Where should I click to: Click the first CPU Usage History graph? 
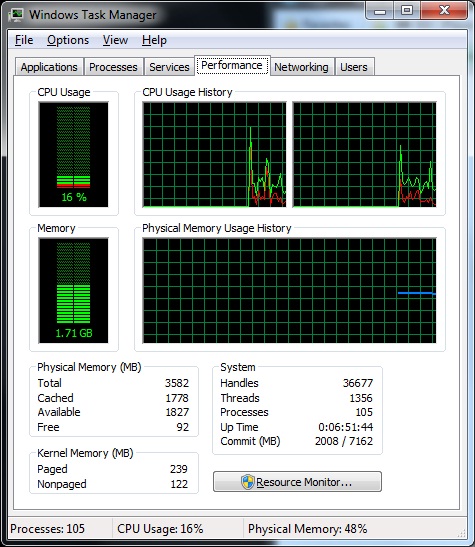(x=214, y=155)
